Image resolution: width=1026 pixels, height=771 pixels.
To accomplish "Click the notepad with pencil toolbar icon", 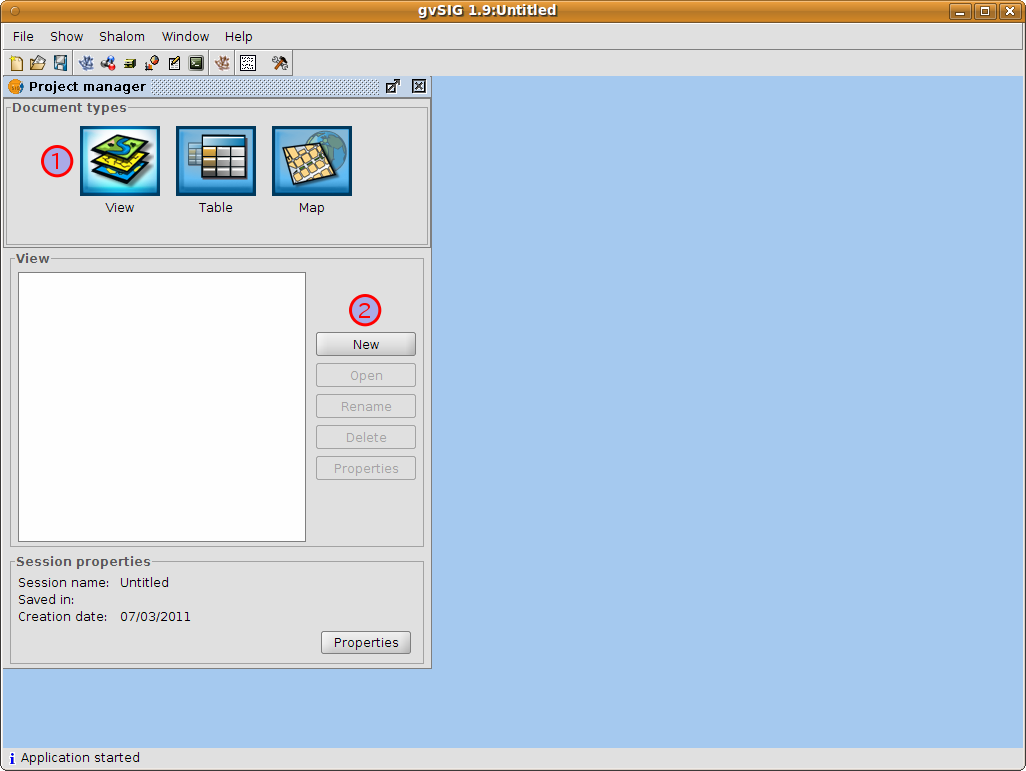I will (x=174, y=63).
